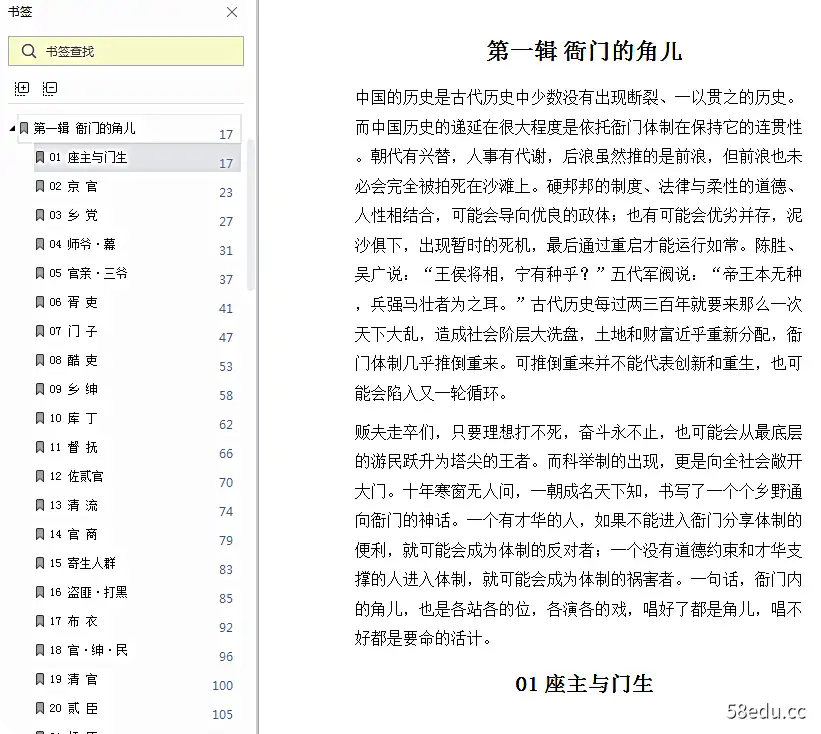The height and width of the screenshot is (734, 821).
Task: Click the expand all bookmarks icon
Action: [22, 88]
